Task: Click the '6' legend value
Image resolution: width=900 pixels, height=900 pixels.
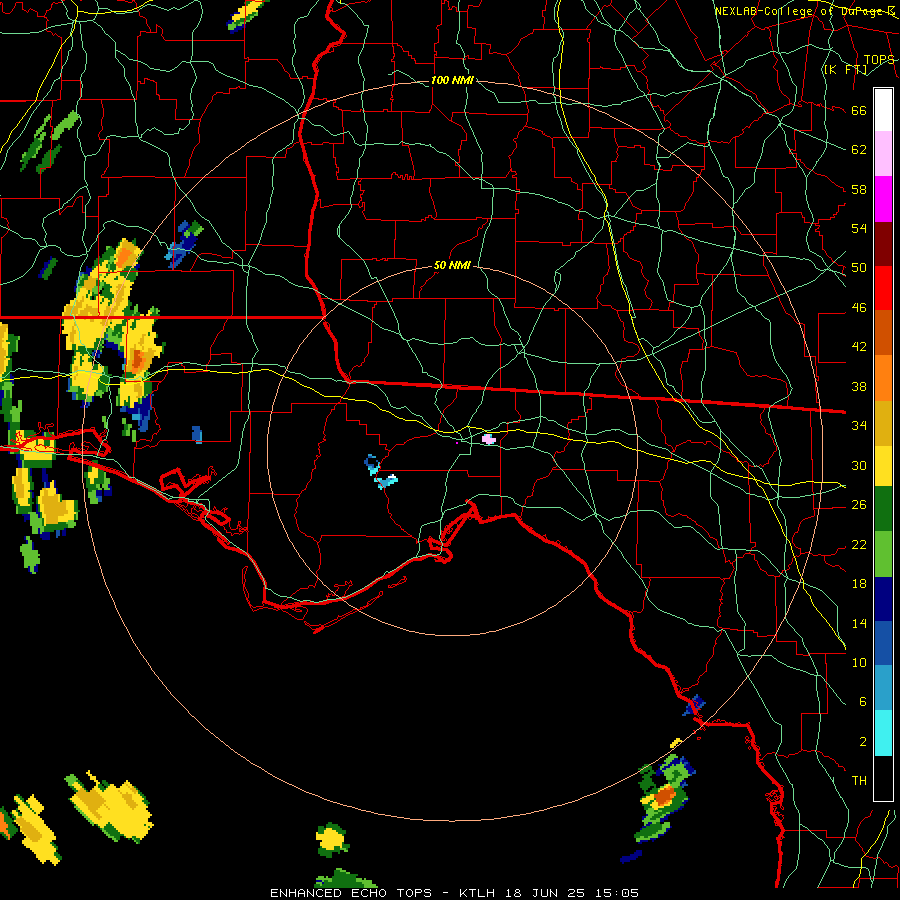Action: point(862,702)
